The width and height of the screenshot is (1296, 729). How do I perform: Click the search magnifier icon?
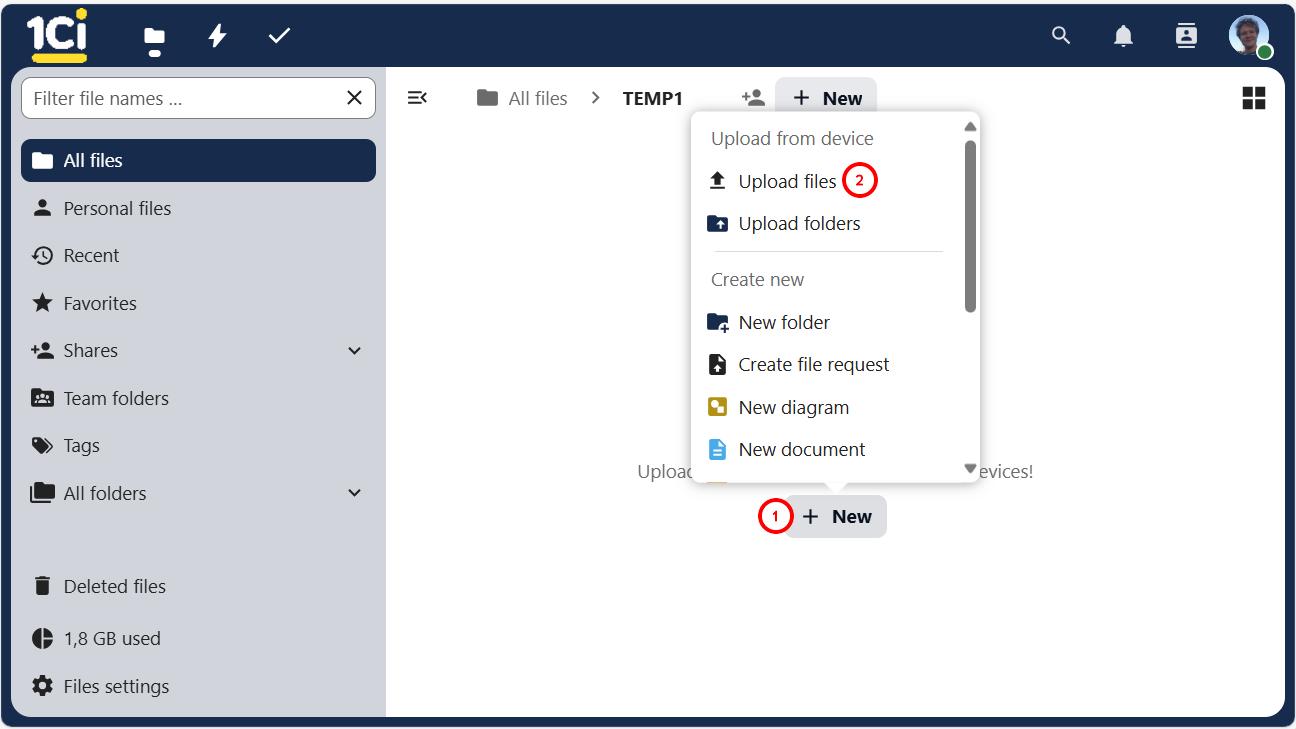point(1061,36)
